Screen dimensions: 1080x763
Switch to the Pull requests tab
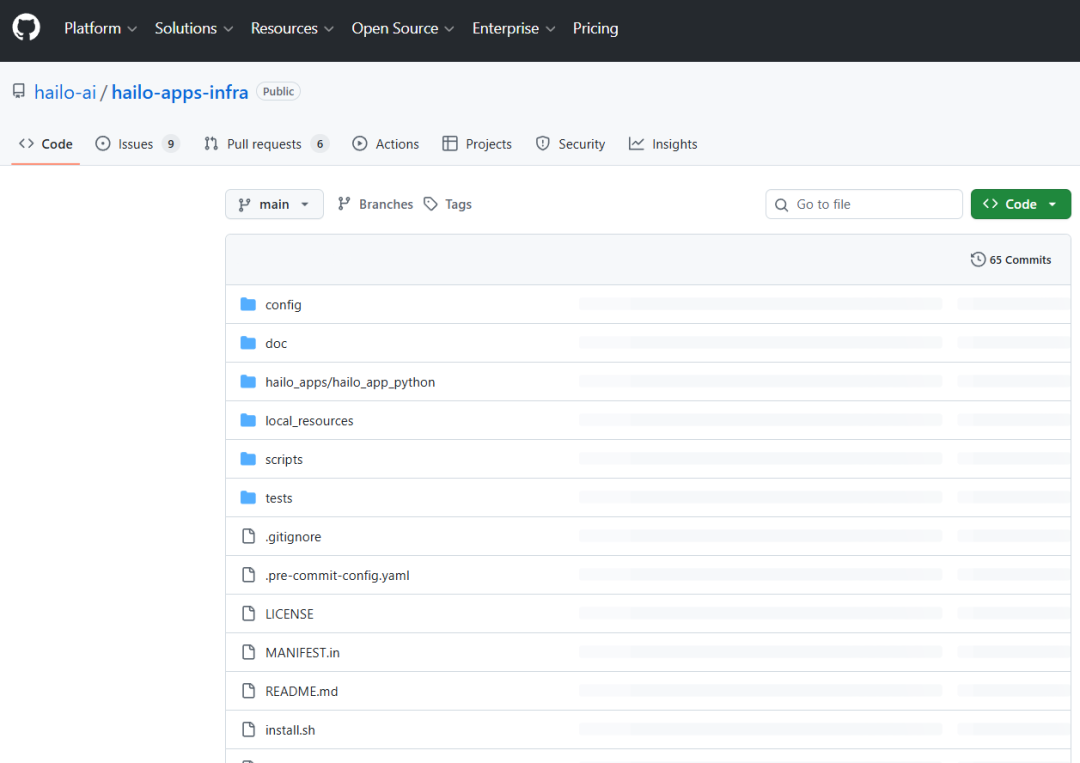point(266,144)
